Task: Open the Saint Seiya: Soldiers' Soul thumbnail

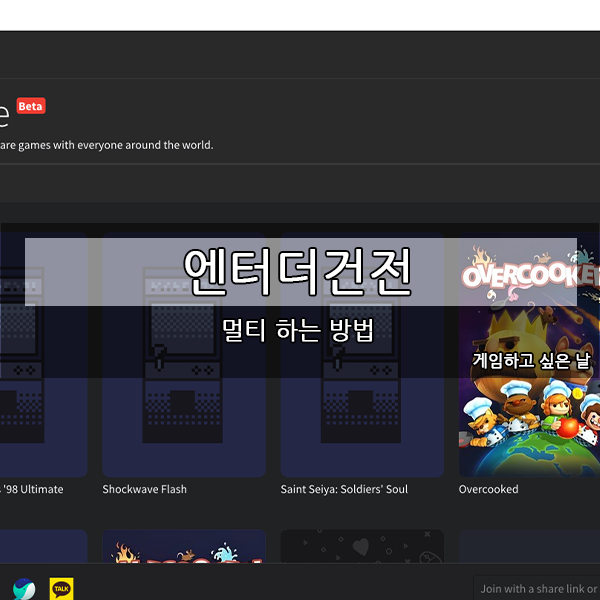Action: [362, 354]
